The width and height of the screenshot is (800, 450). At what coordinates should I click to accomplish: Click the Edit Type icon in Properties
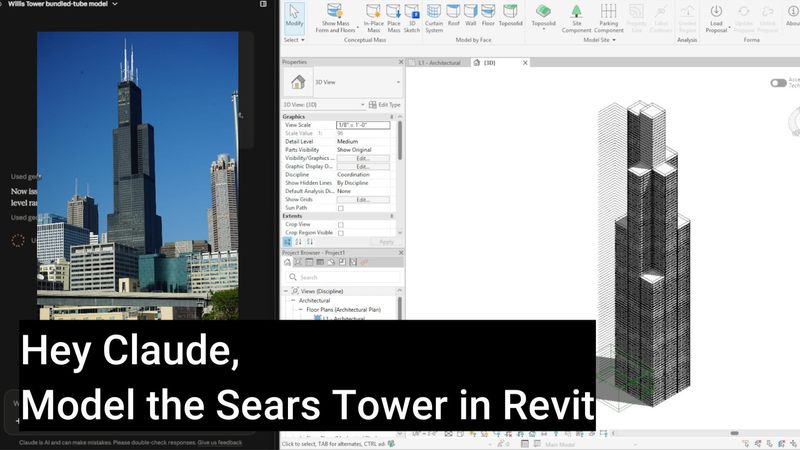[x=372, y=105]
